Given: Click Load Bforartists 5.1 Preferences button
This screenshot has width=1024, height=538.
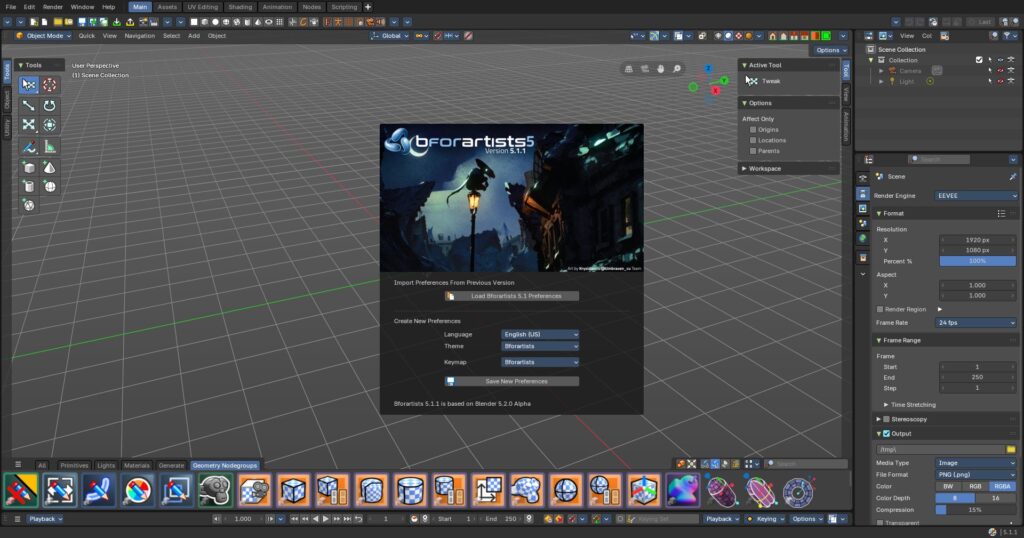Looking at the screenshot, I should click(x=511, y=296).
